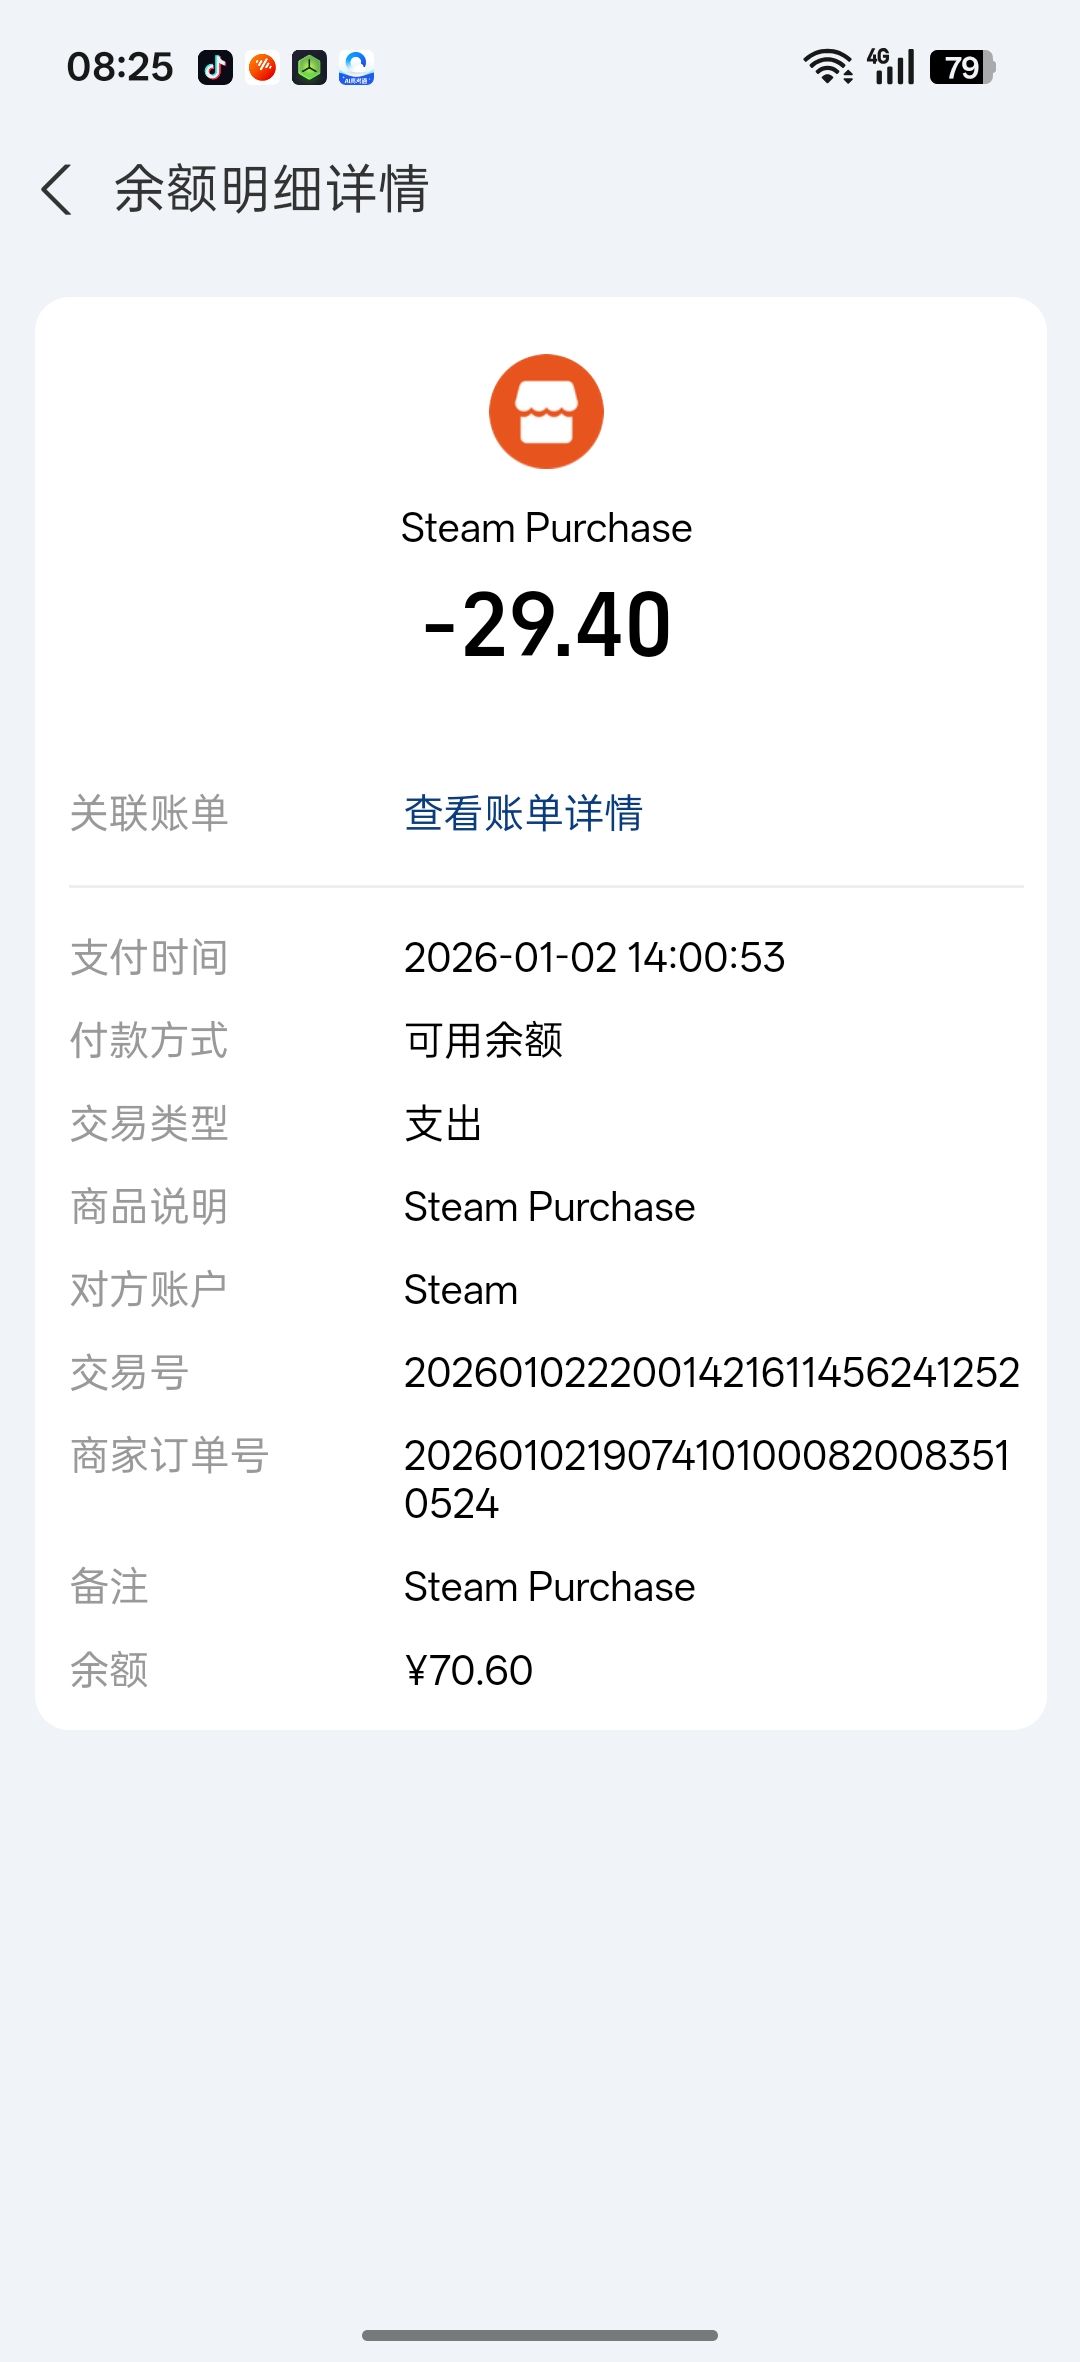This screenshot has width=1080, height=2362.
Task: Tap the blue cloud notification icon
Action: (356, 68)
